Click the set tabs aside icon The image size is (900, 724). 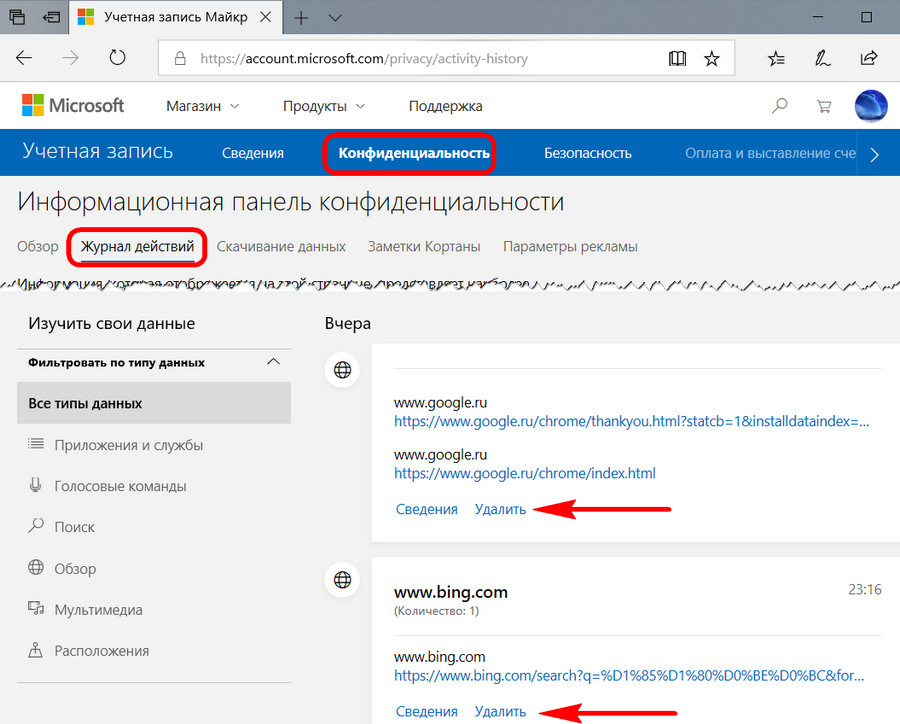(x=52, y=17)
